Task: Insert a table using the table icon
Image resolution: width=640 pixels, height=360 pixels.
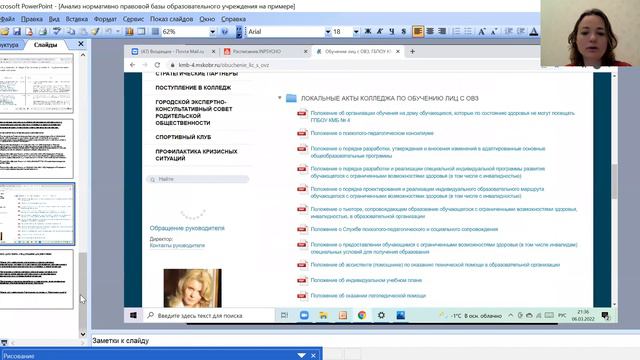Action: pyautogui.click(x=141, y=31)
